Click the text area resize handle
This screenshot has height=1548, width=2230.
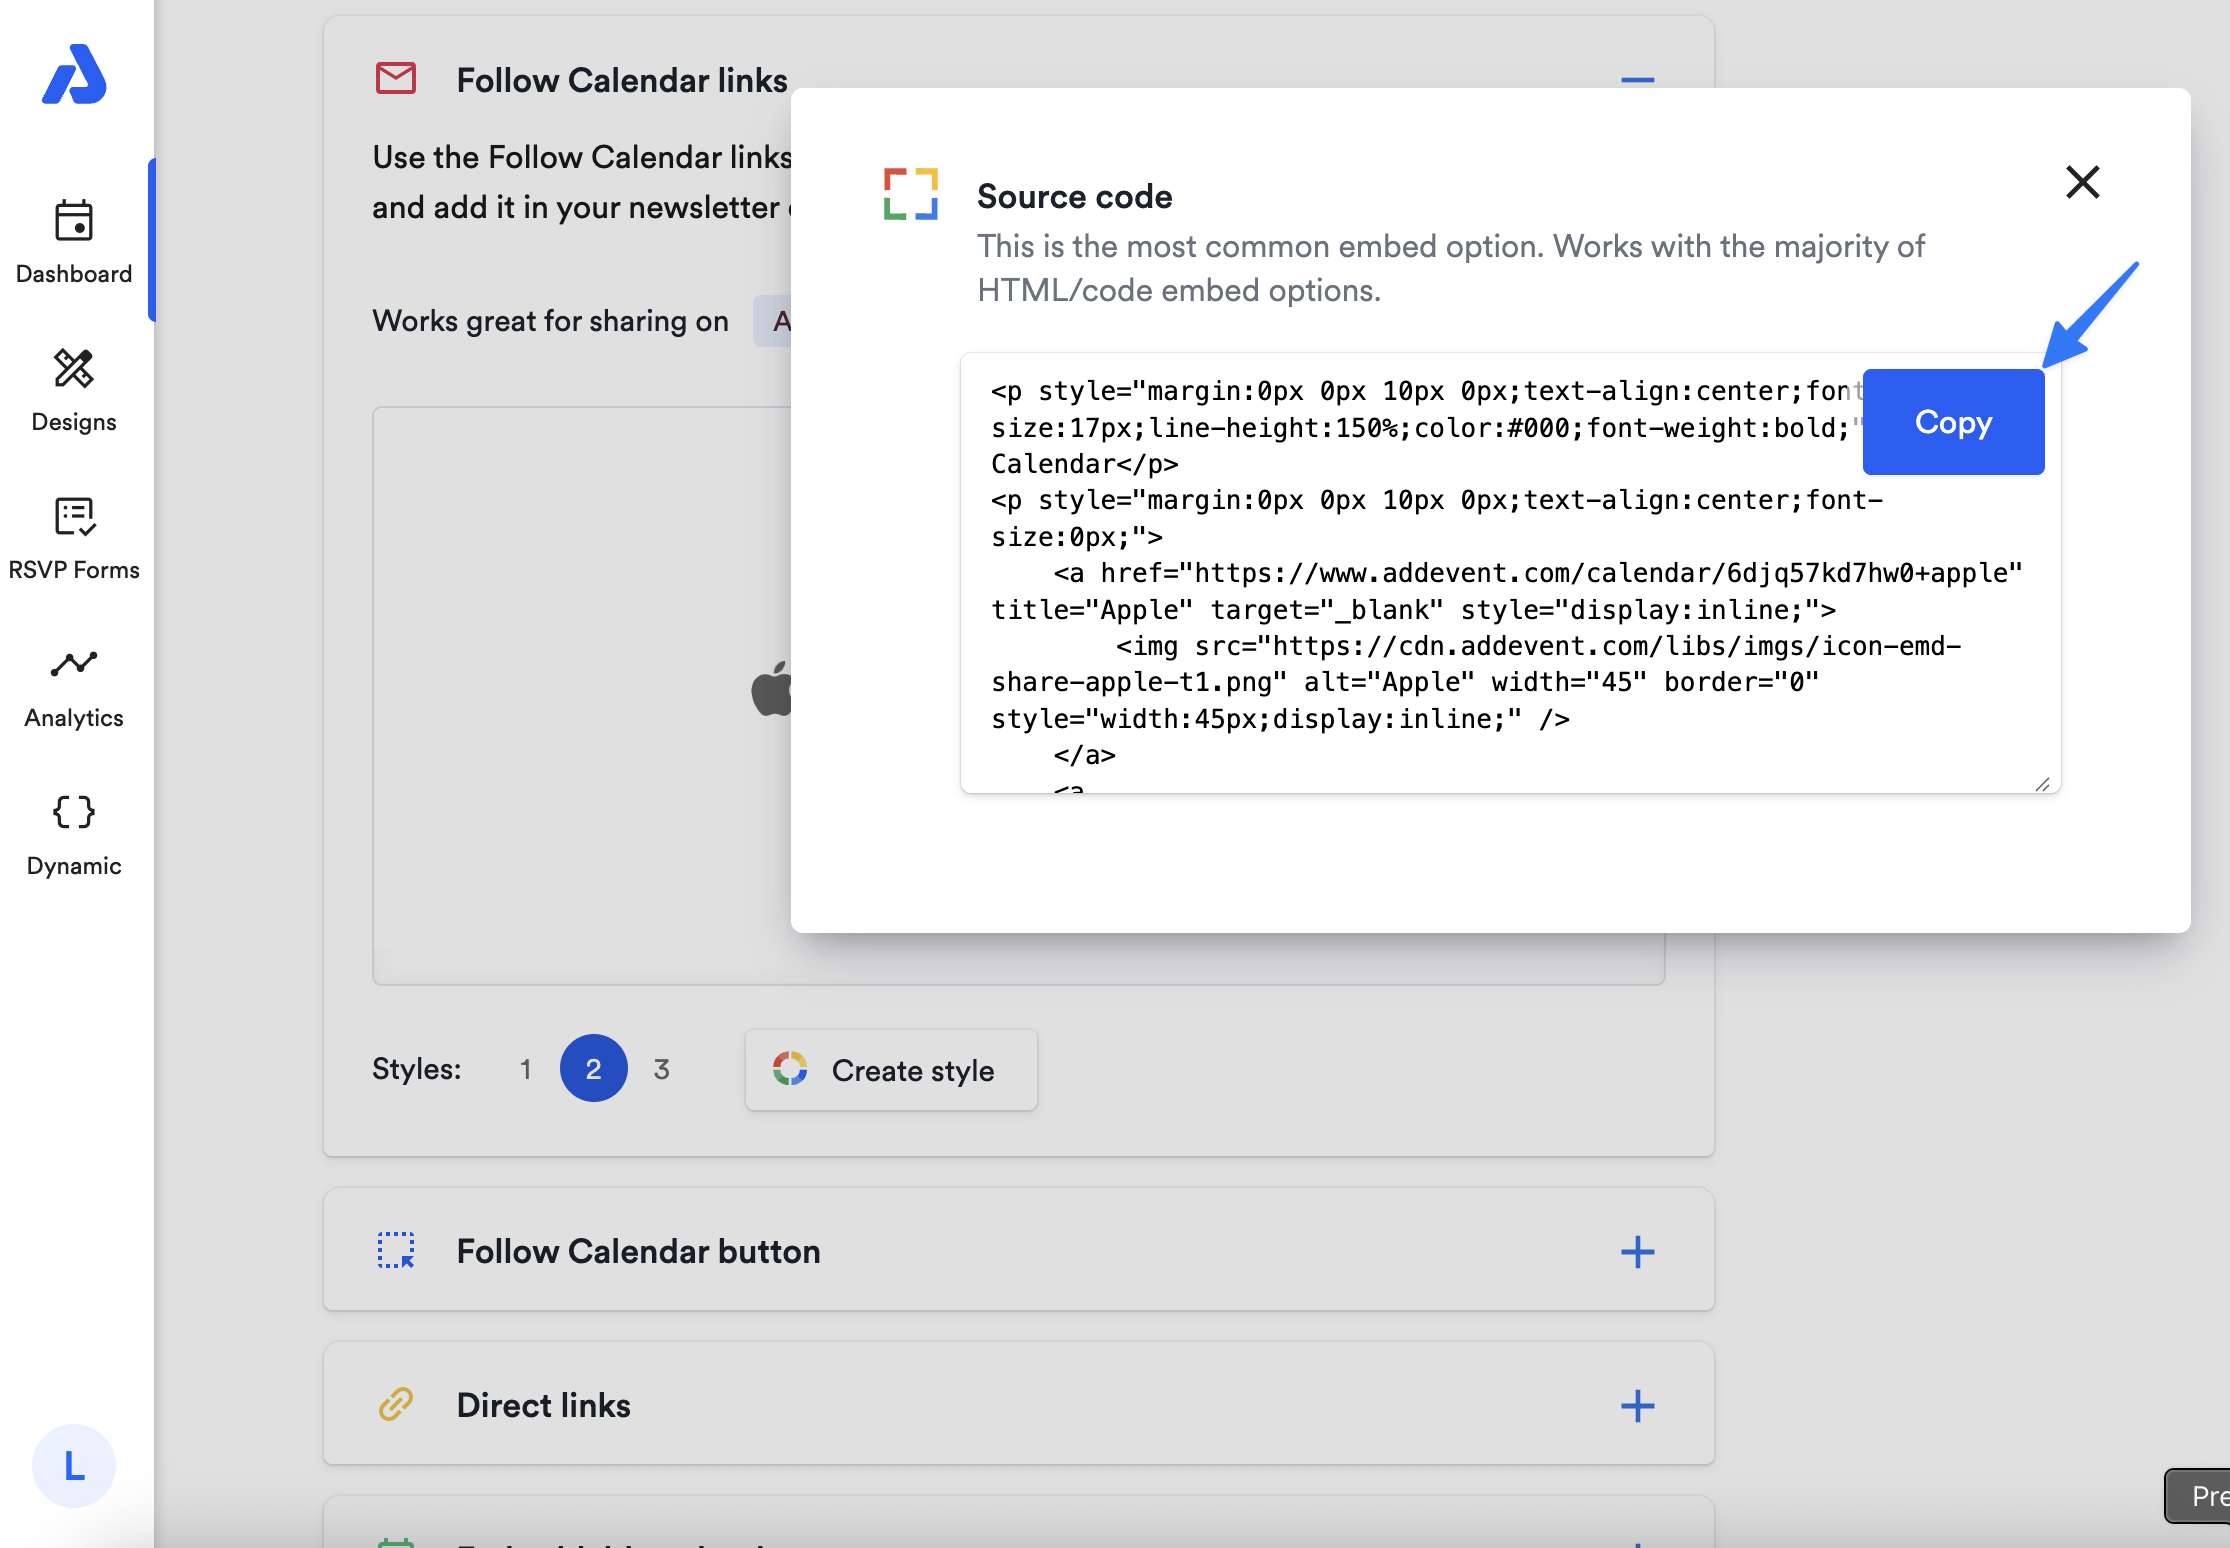[2043, 784]
